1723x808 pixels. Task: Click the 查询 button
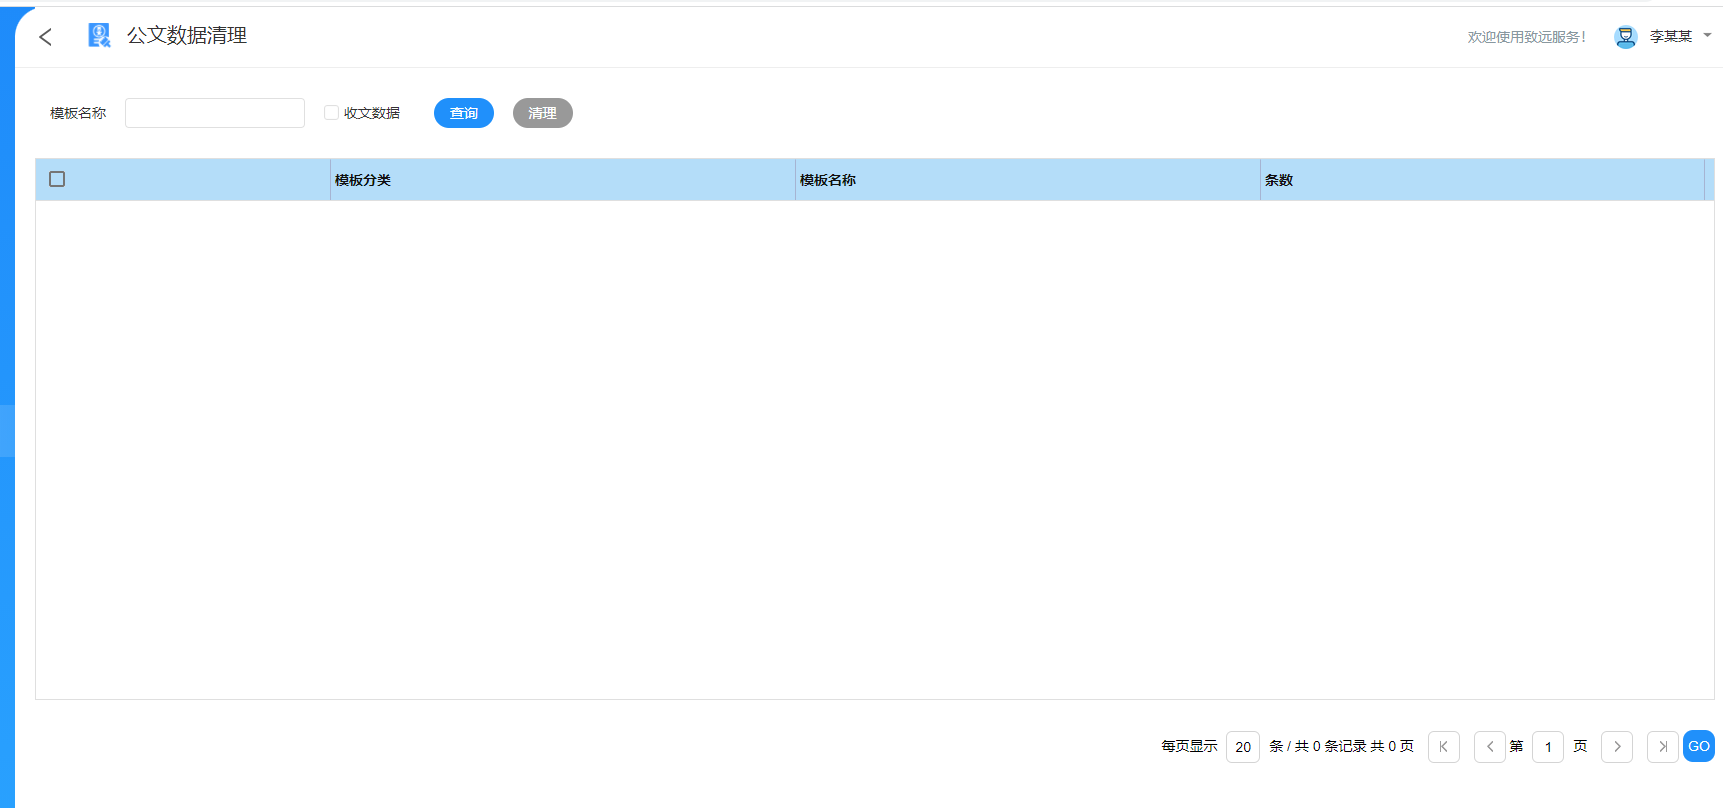(x=464, y=113)
